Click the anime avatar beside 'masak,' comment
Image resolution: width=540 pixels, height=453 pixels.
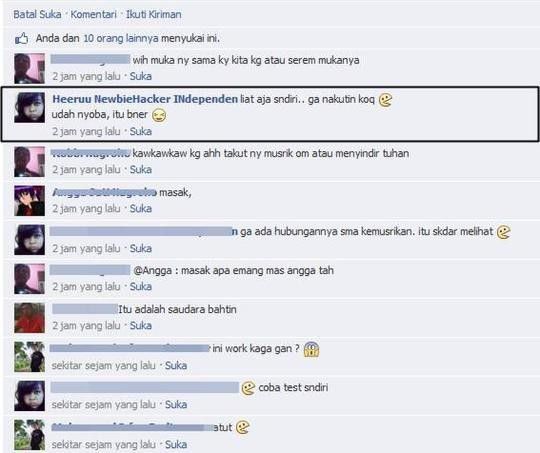[x=29, y=200]
